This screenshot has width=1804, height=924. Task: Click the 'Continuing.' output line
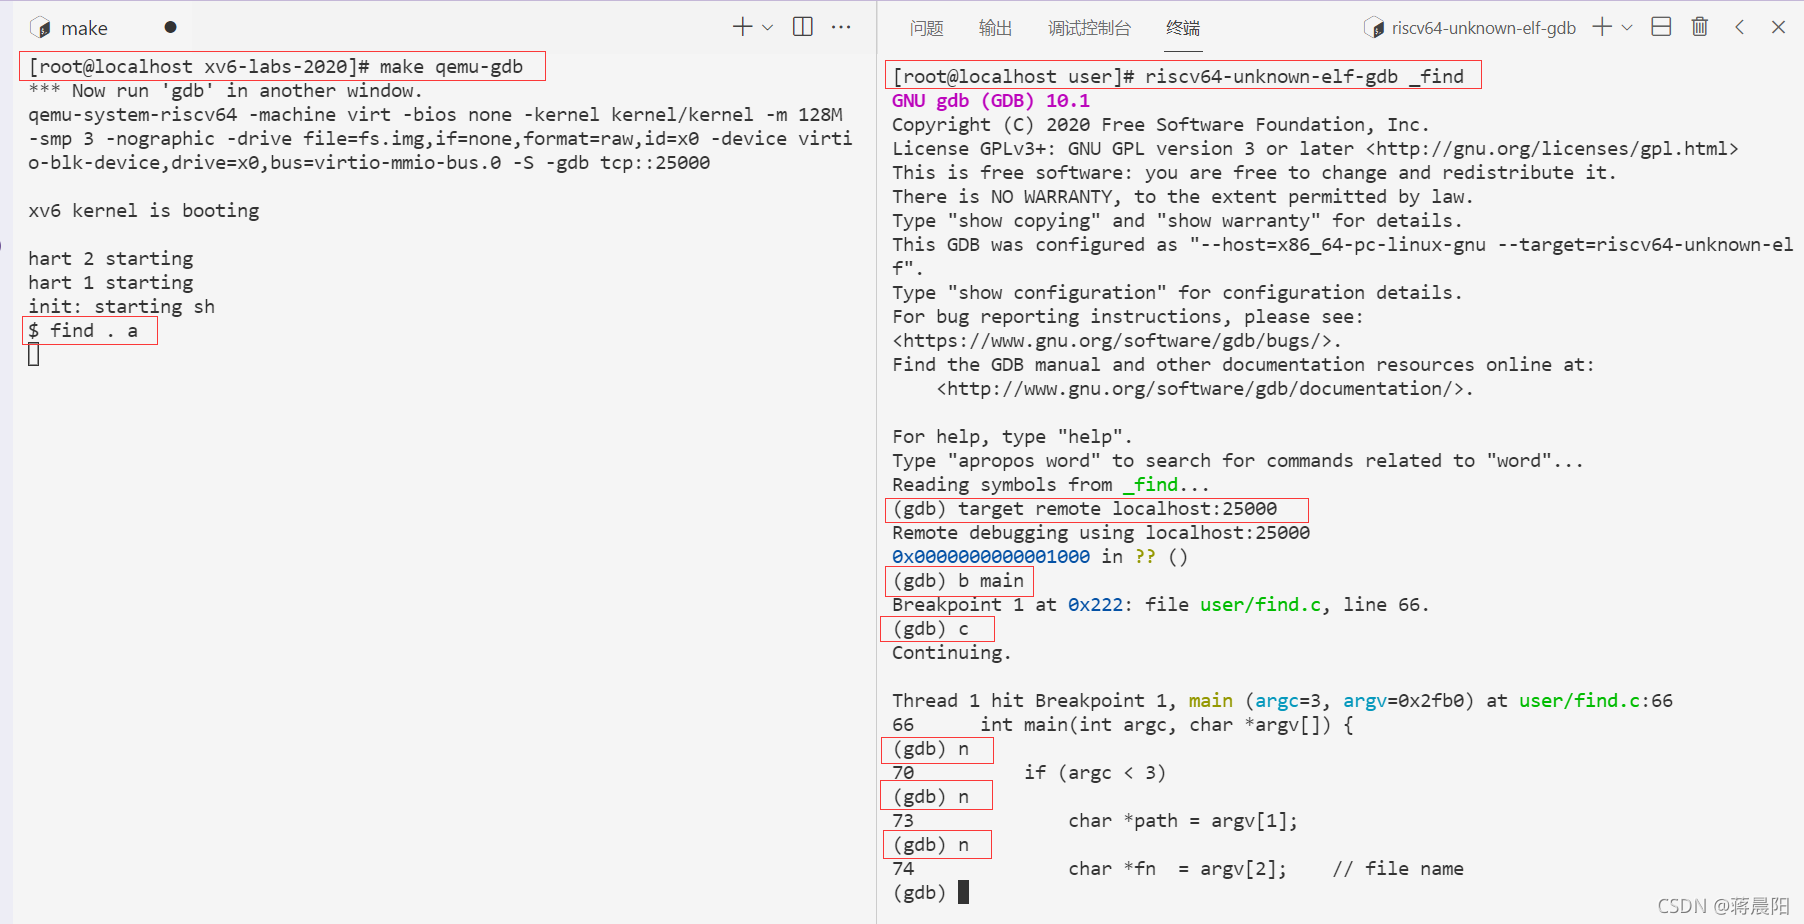pos(952,653)
